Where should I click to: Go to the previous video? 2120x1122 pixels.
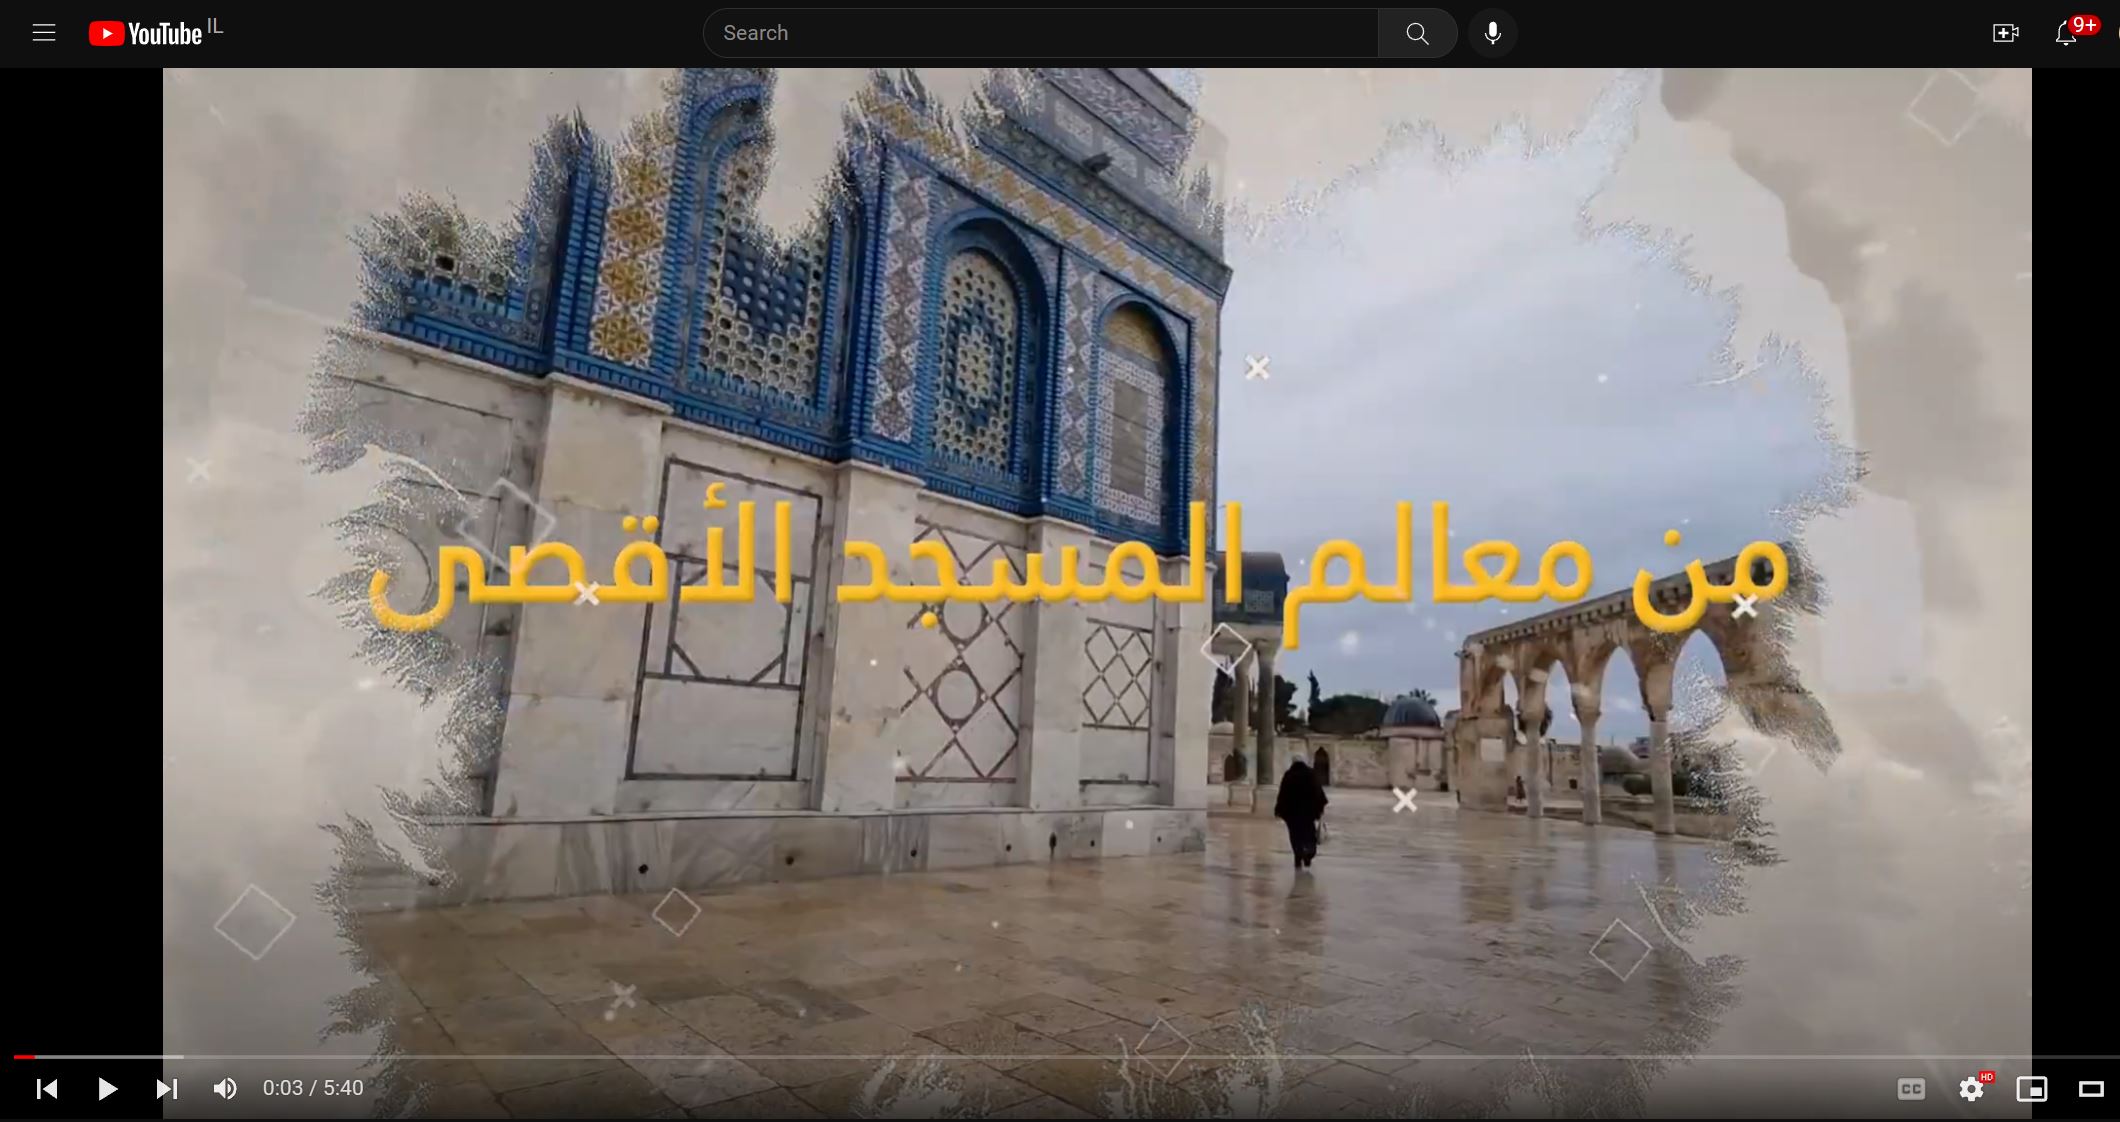(47, 1089)
